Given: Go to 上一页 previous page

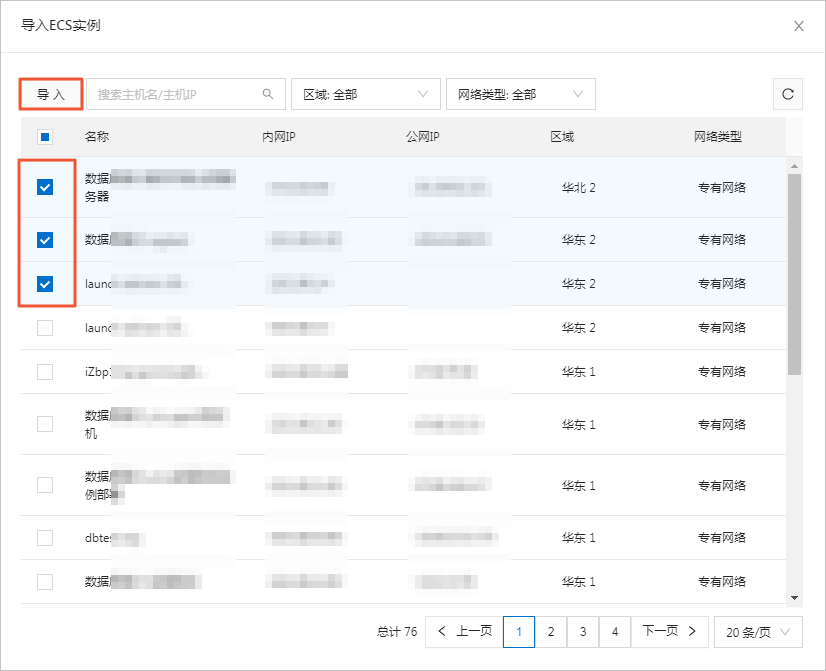Looking at the screenshot, I should pyautogui.click(x=464, y=631).
